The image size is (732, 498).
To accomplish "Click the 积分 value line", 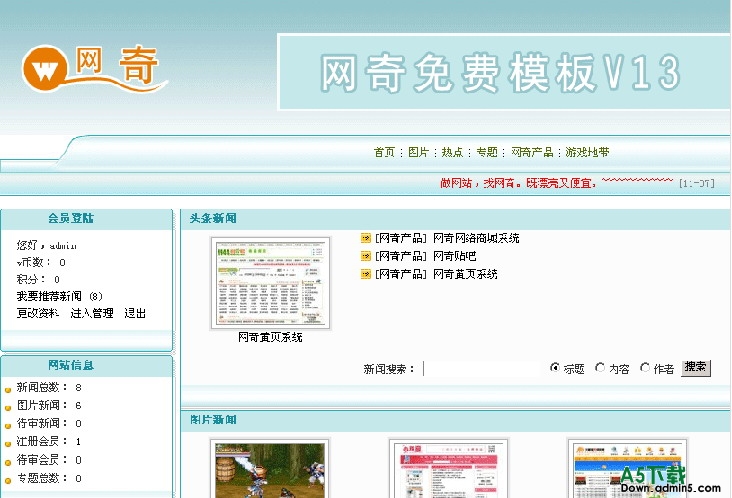I will point(38,279).
